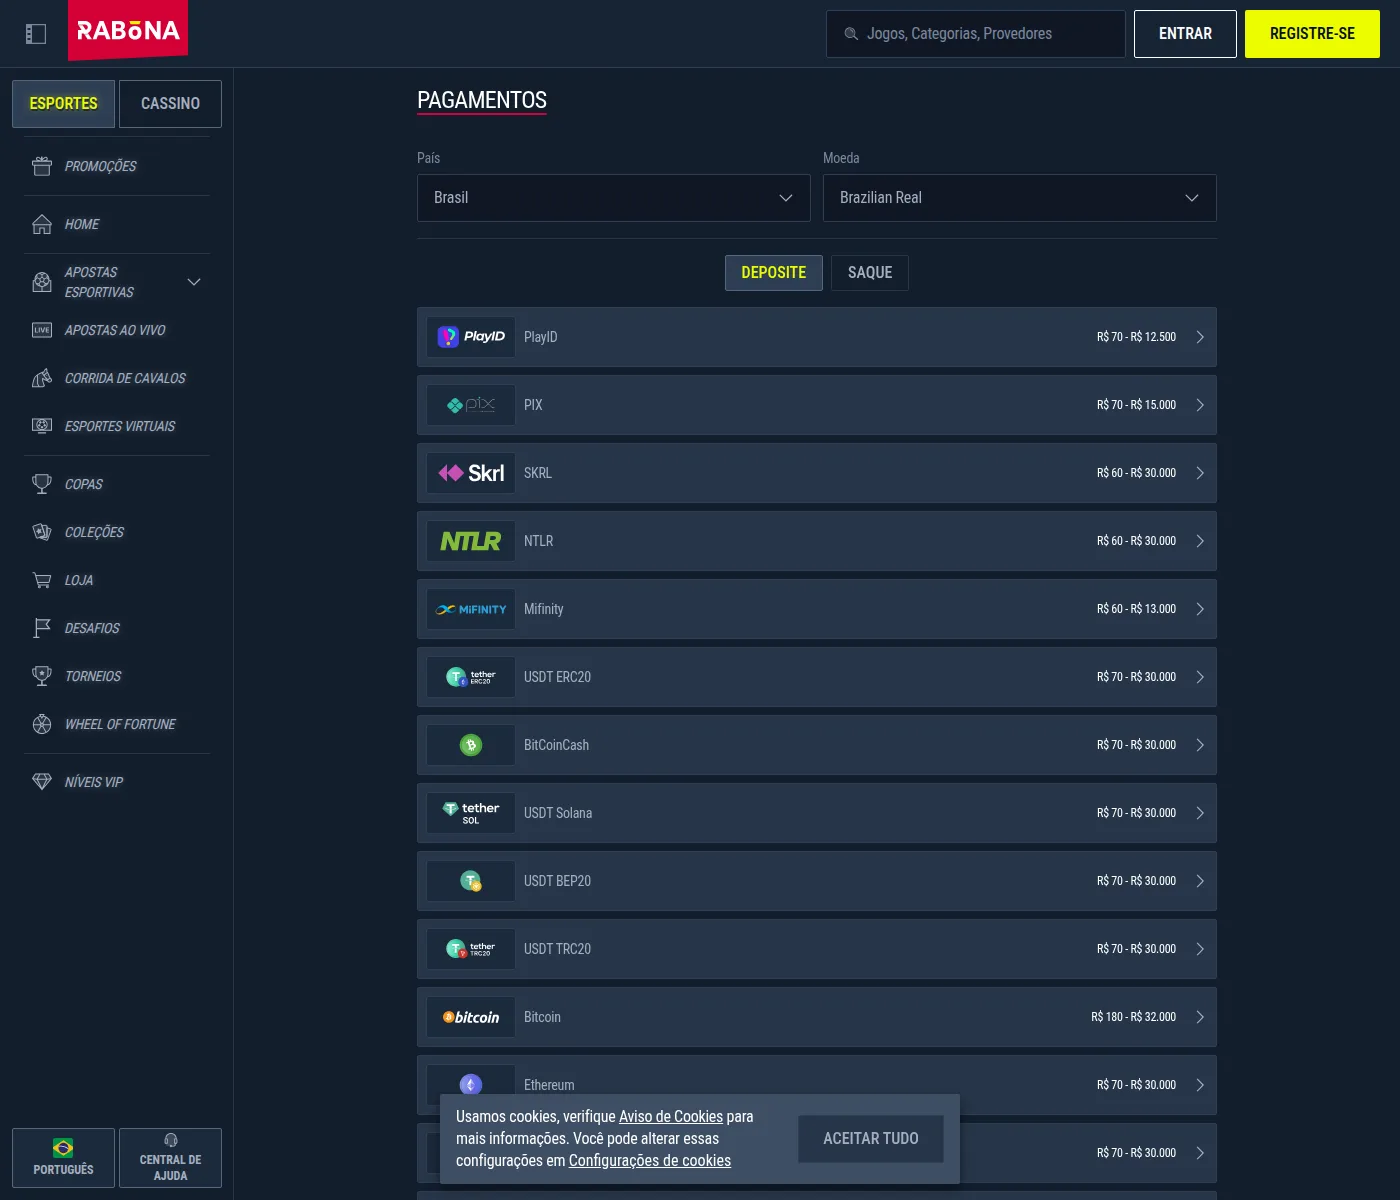
Task: Open Níveis VIP diamond icon
Action: [x=42, y=782]
